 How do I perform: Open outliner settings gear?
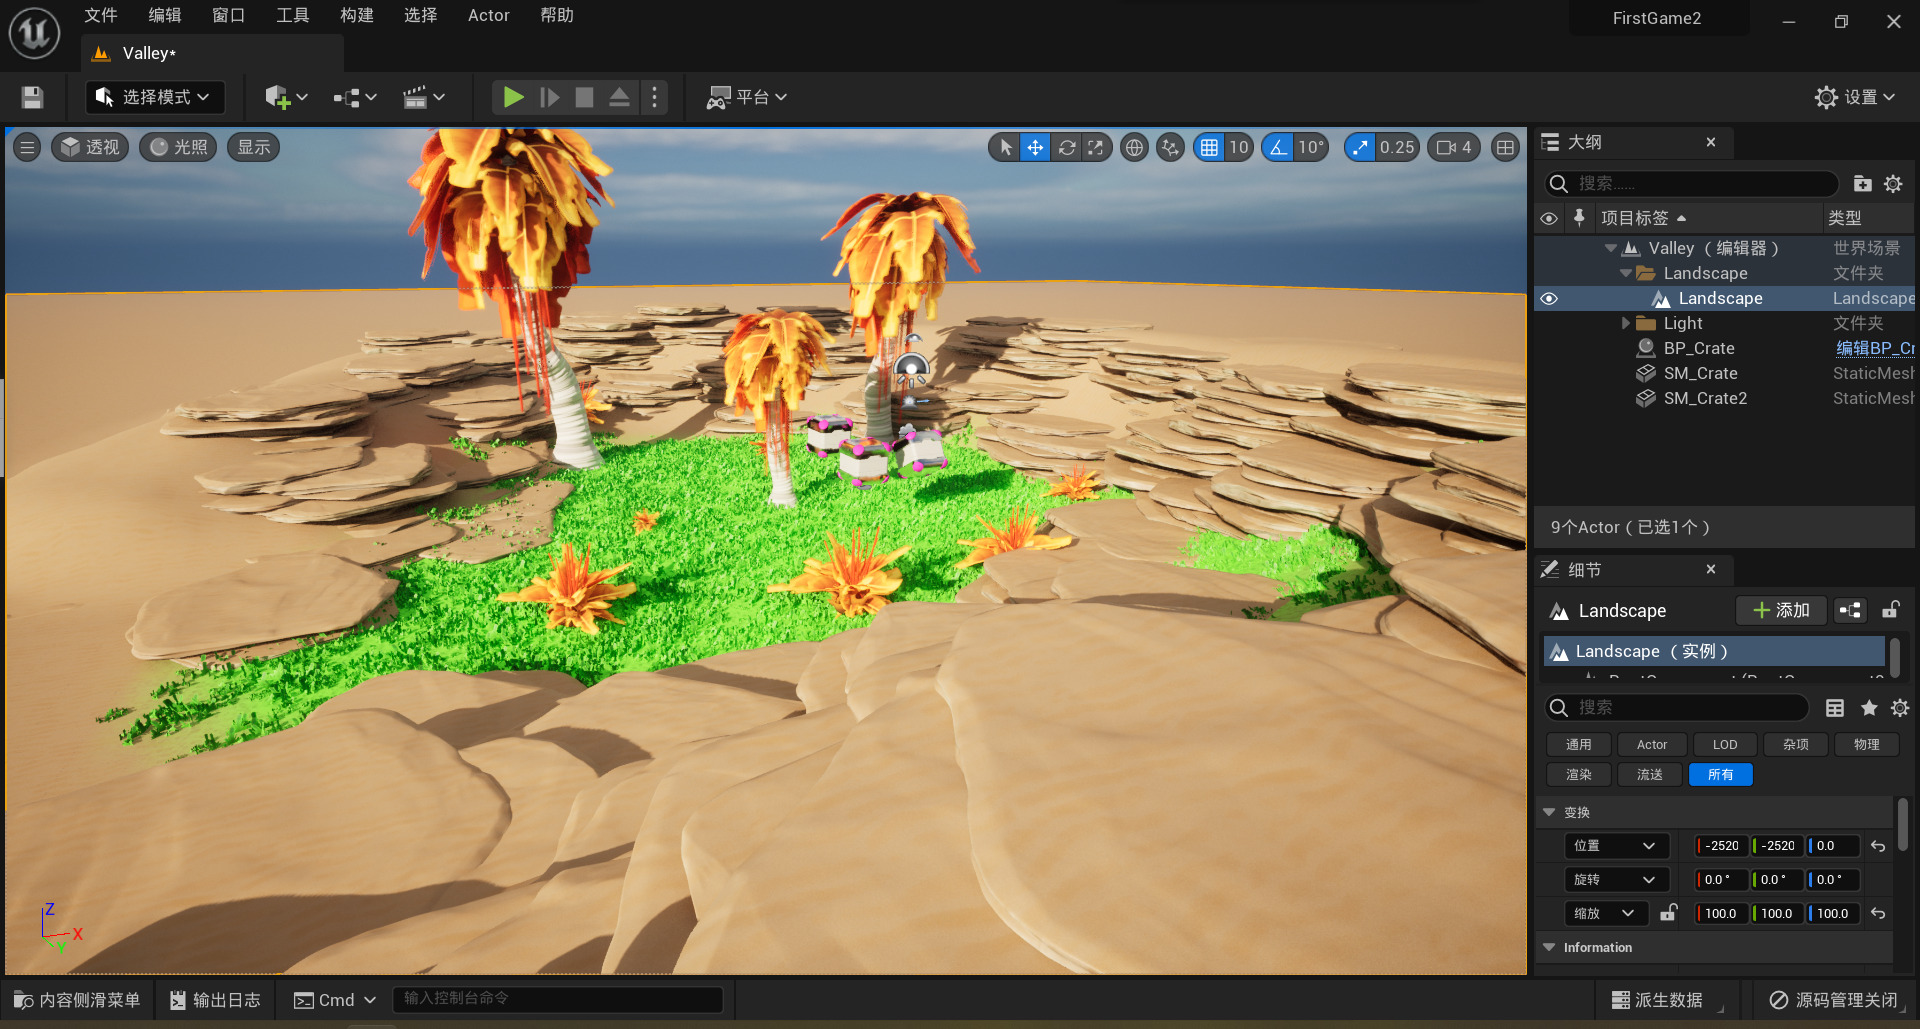(x=1893, y=184)
